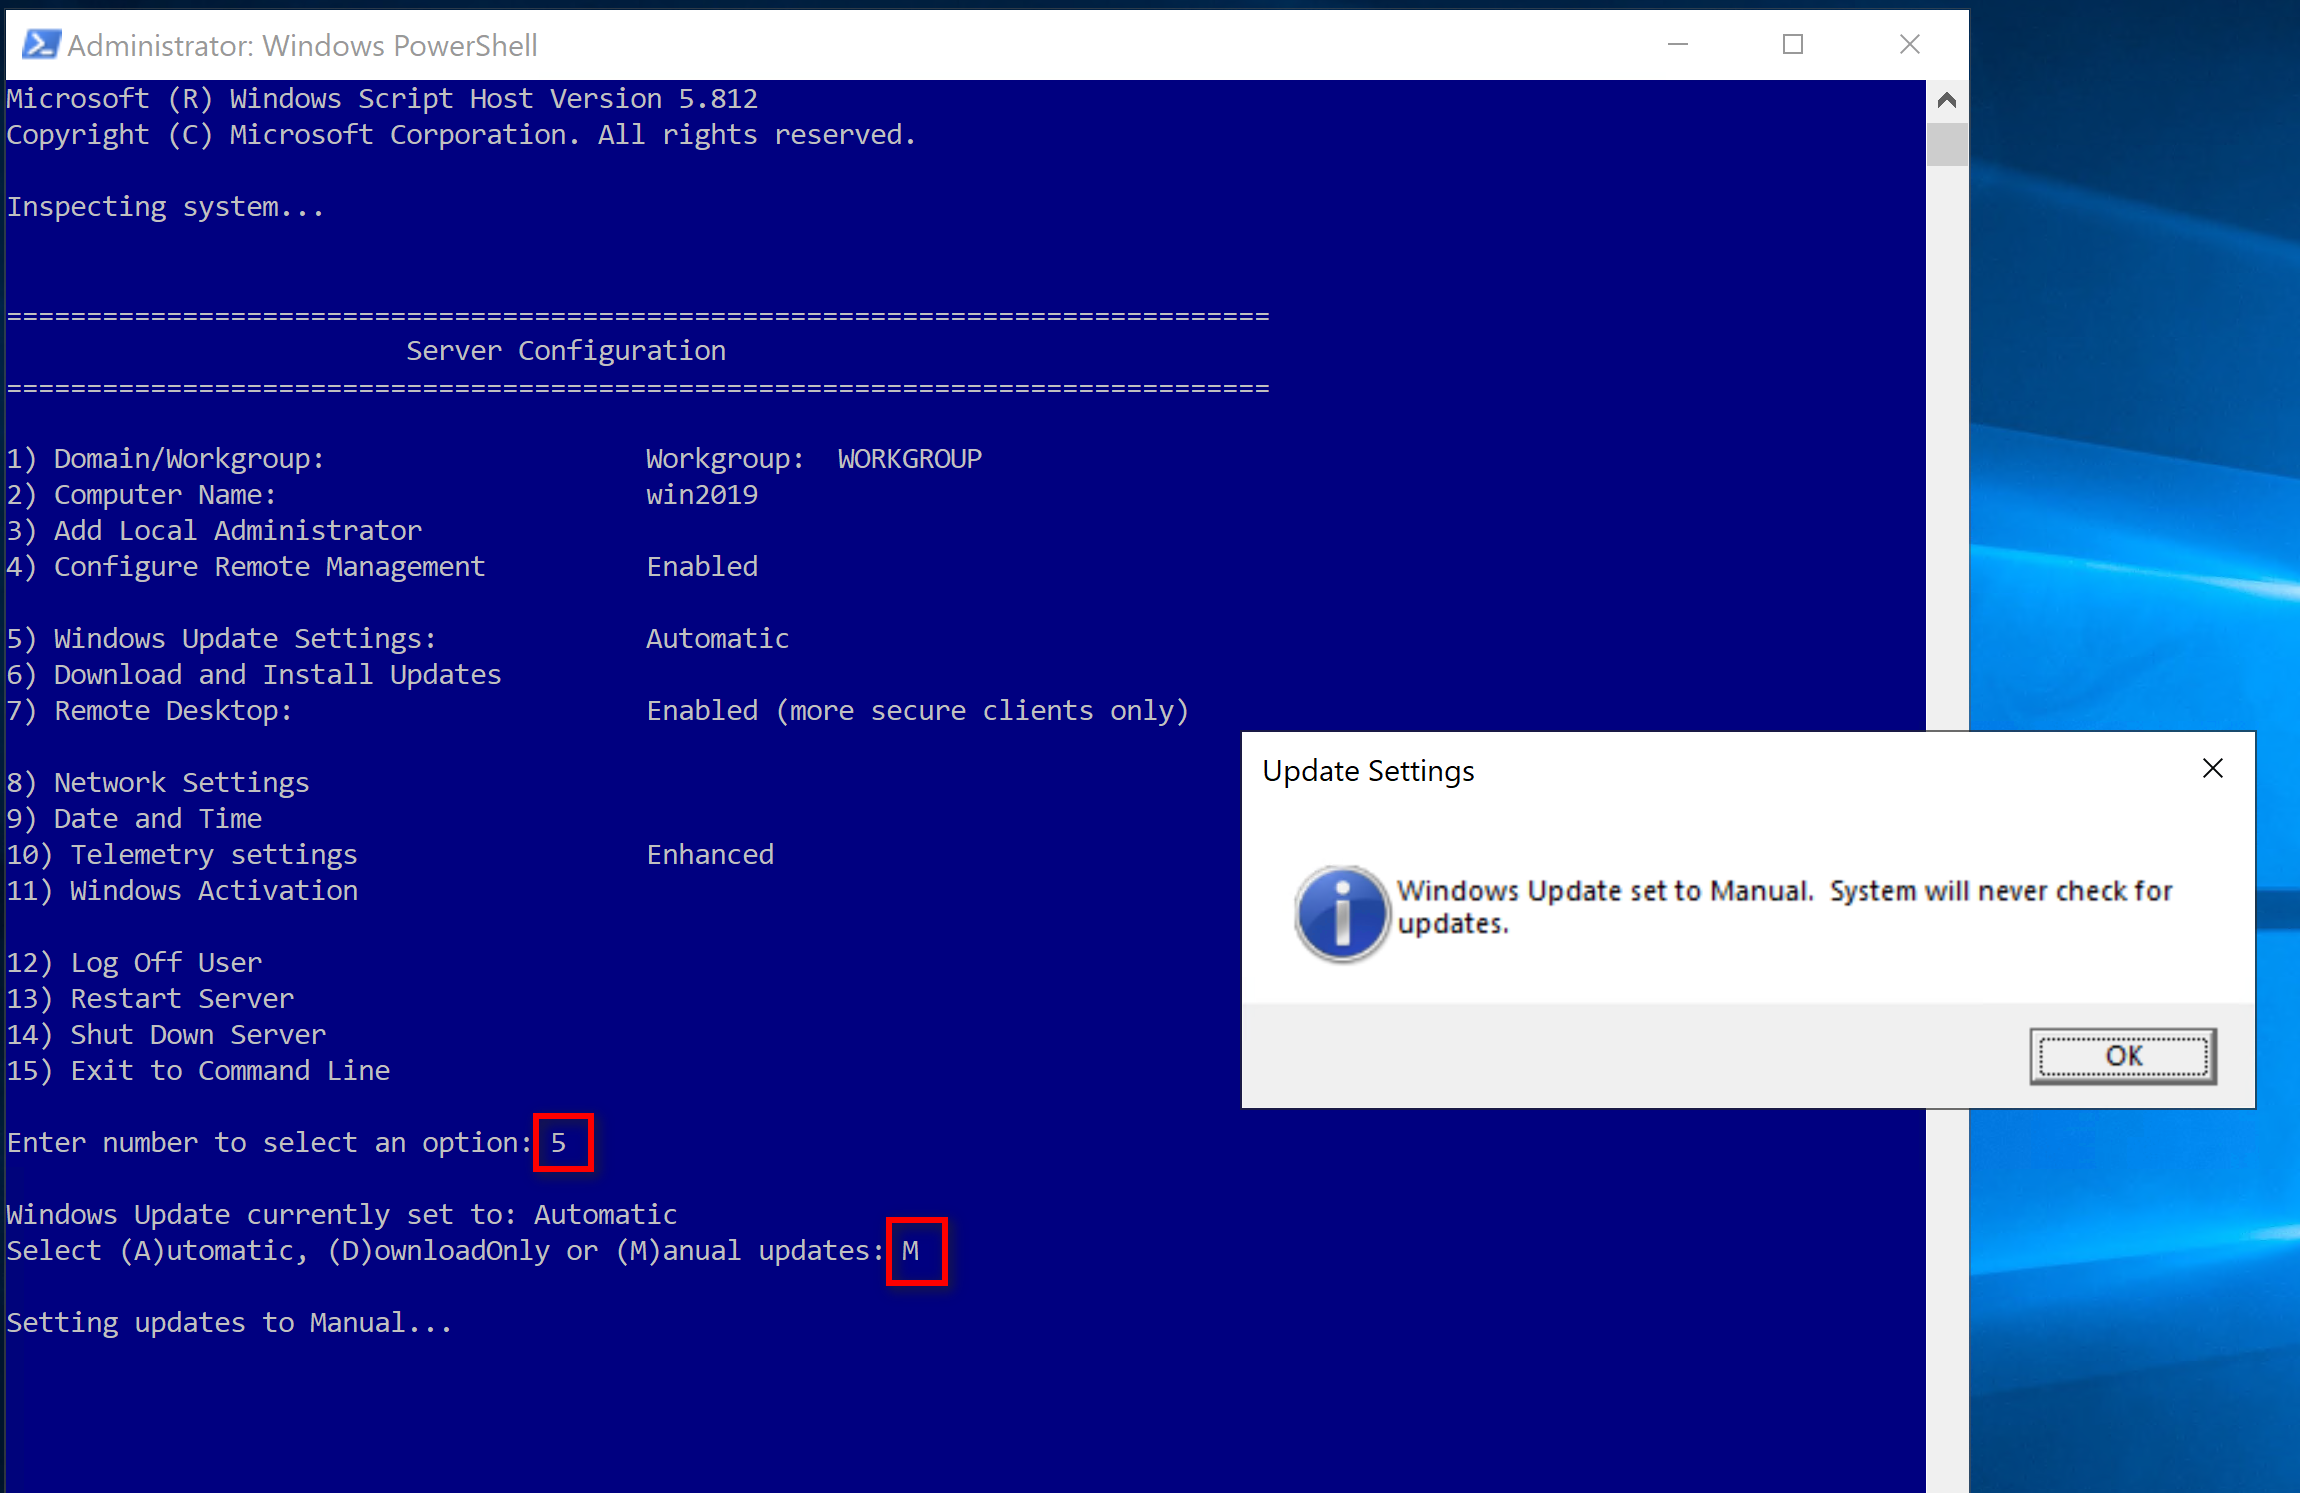
Task: Minimize the PowerShell window
Action: pyautogui.click(x=1677, y=45)
